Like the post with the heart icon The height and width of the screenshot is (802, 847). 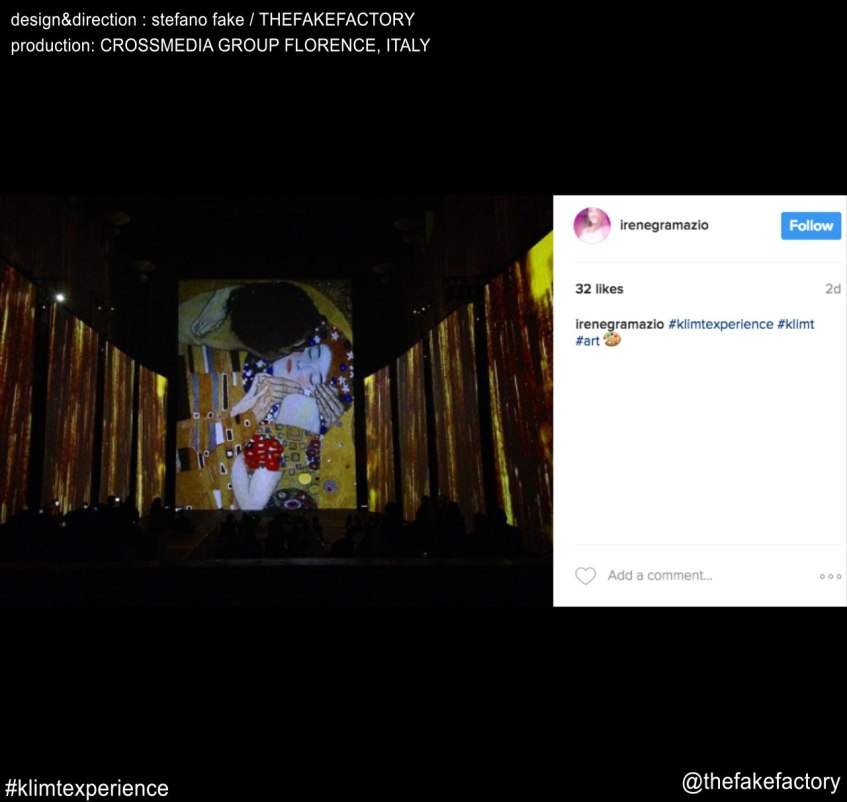point(585,576)
